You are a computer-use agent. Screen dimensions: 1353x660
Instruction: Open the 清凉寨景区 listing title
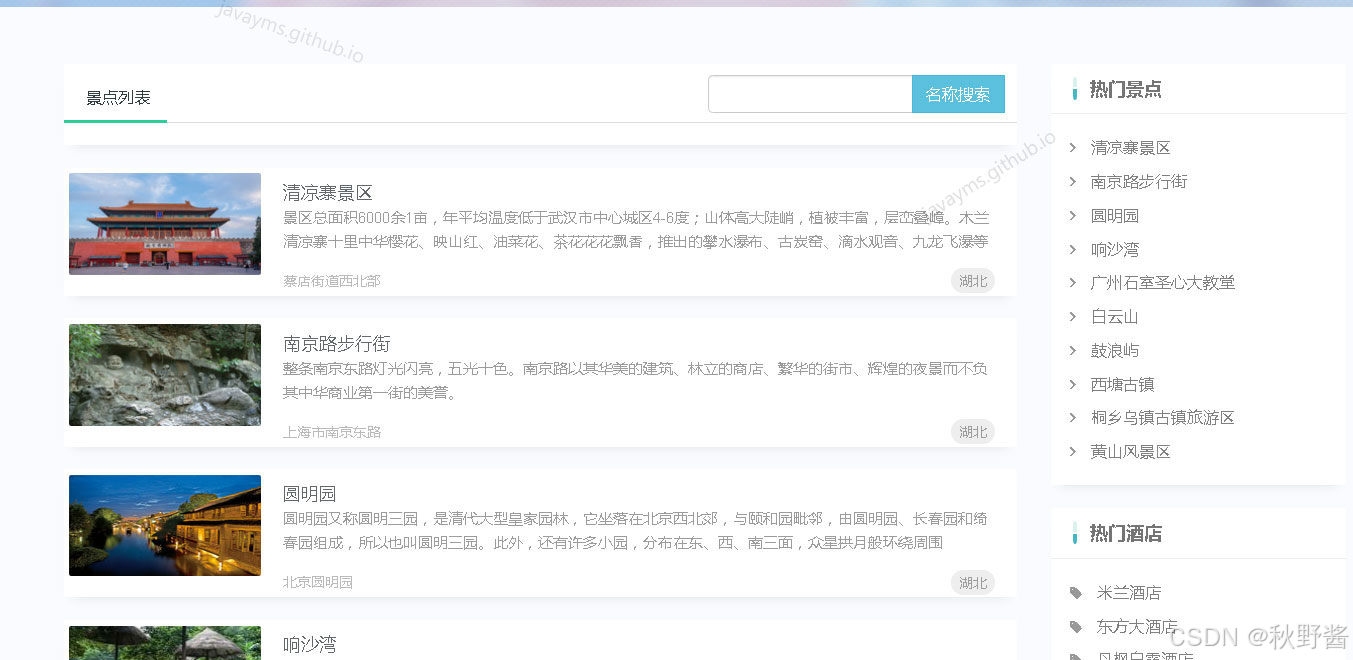click(x=328, y=193)
